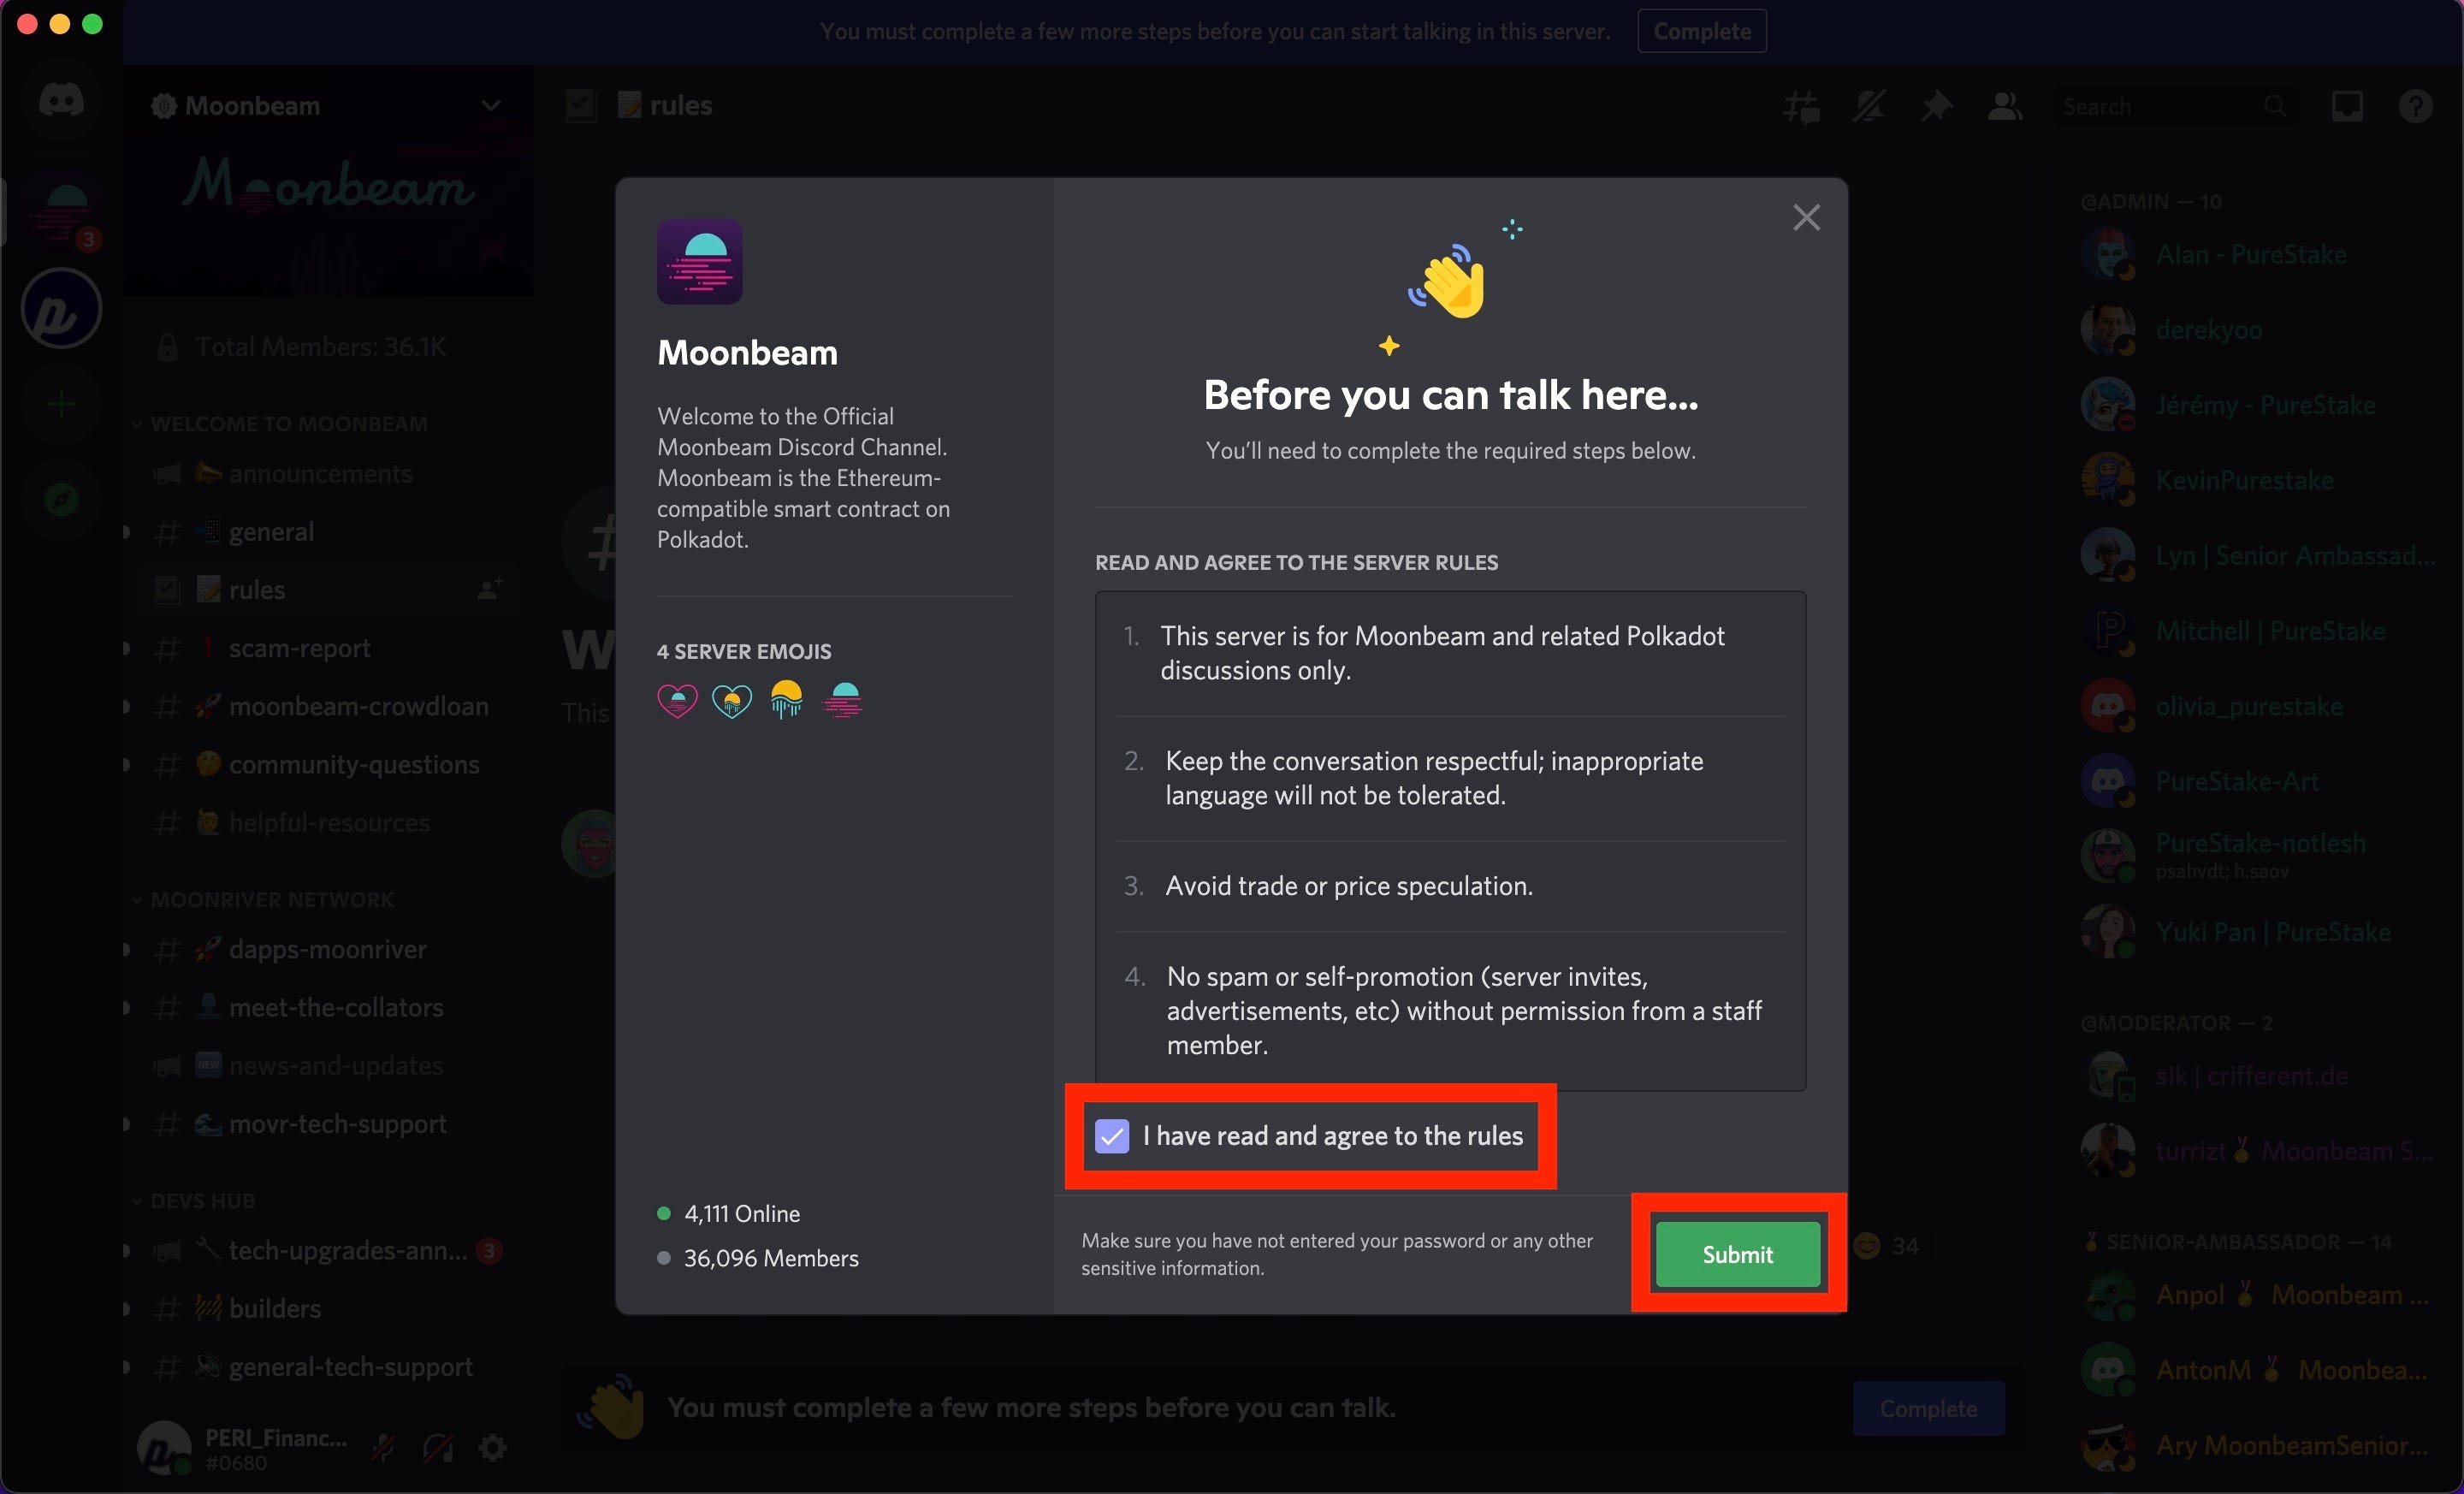Close the rules dialog with X
This screenshot has height=1494, width=2464.
(1806, 217)
